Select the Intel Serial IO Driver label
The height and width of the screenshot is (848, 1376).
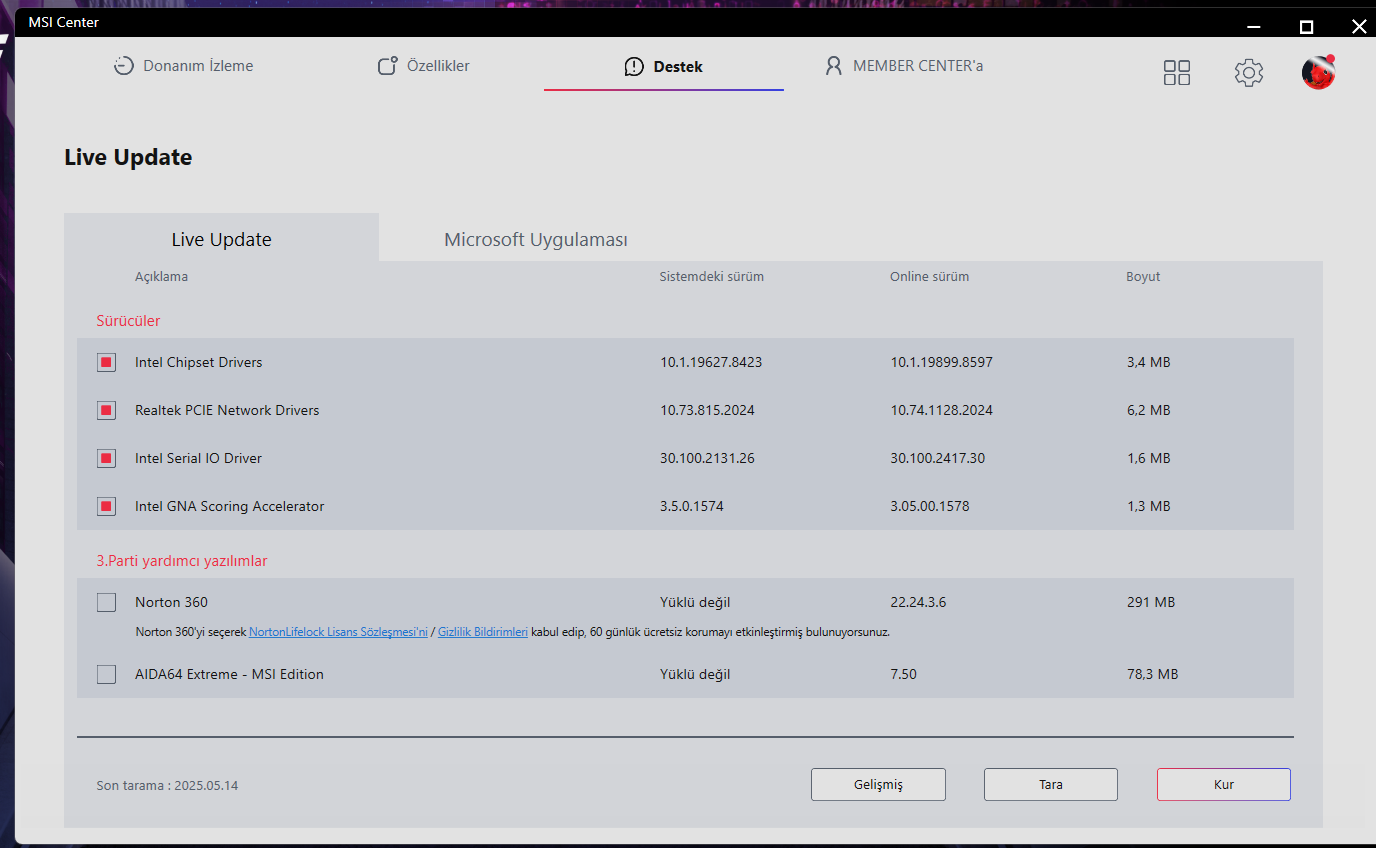[x=198, y=458]
